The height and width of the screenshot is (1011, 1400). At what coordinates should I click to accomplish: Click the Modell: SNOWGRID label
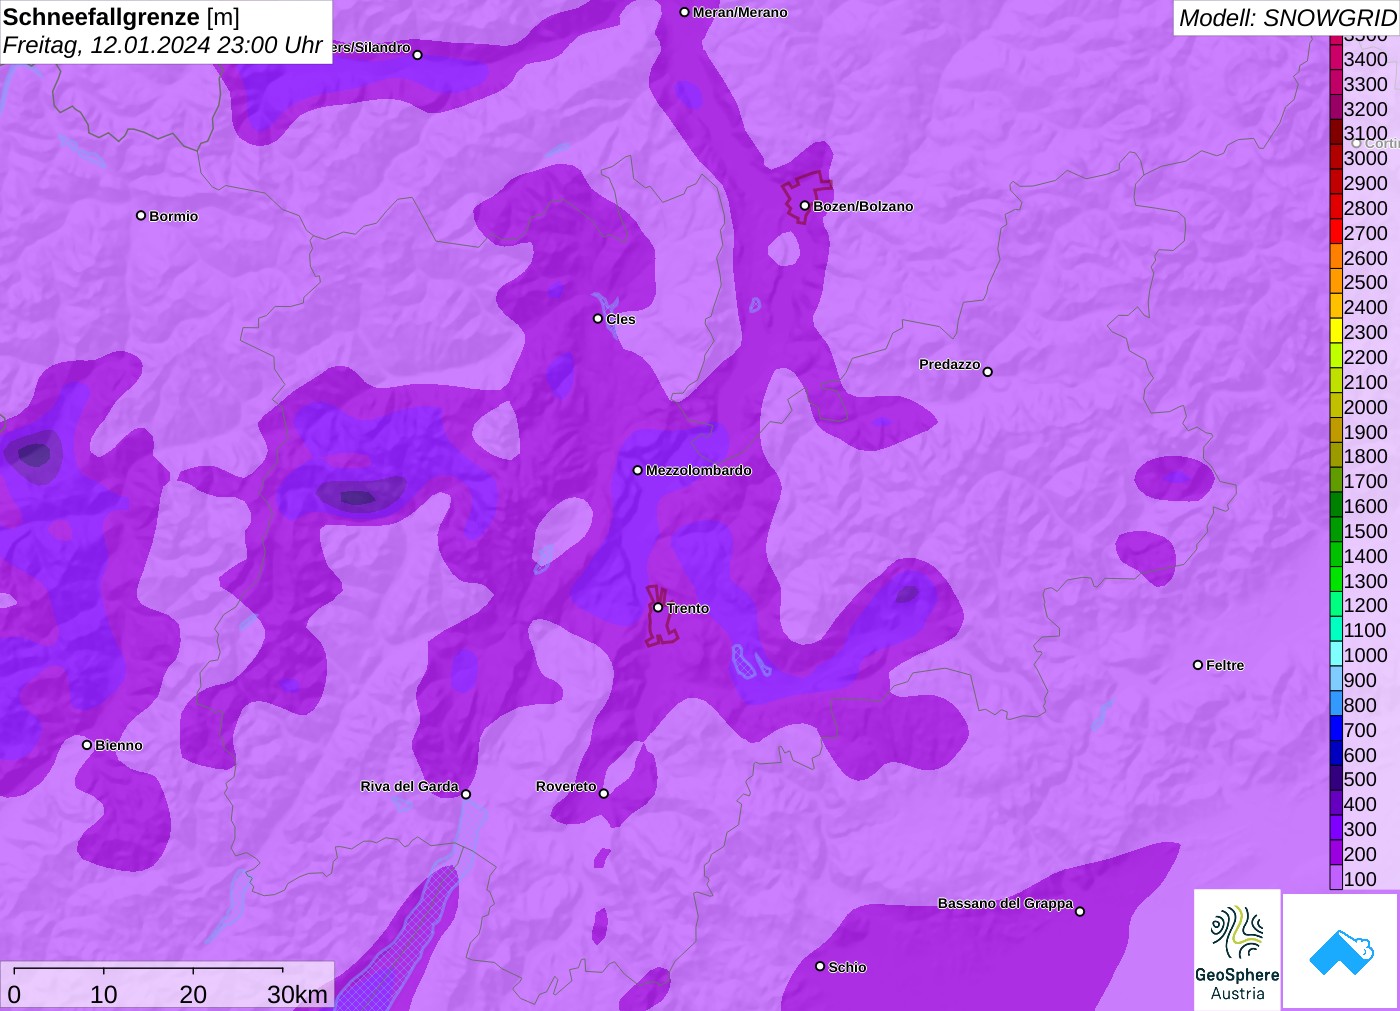click(1287, 18)
